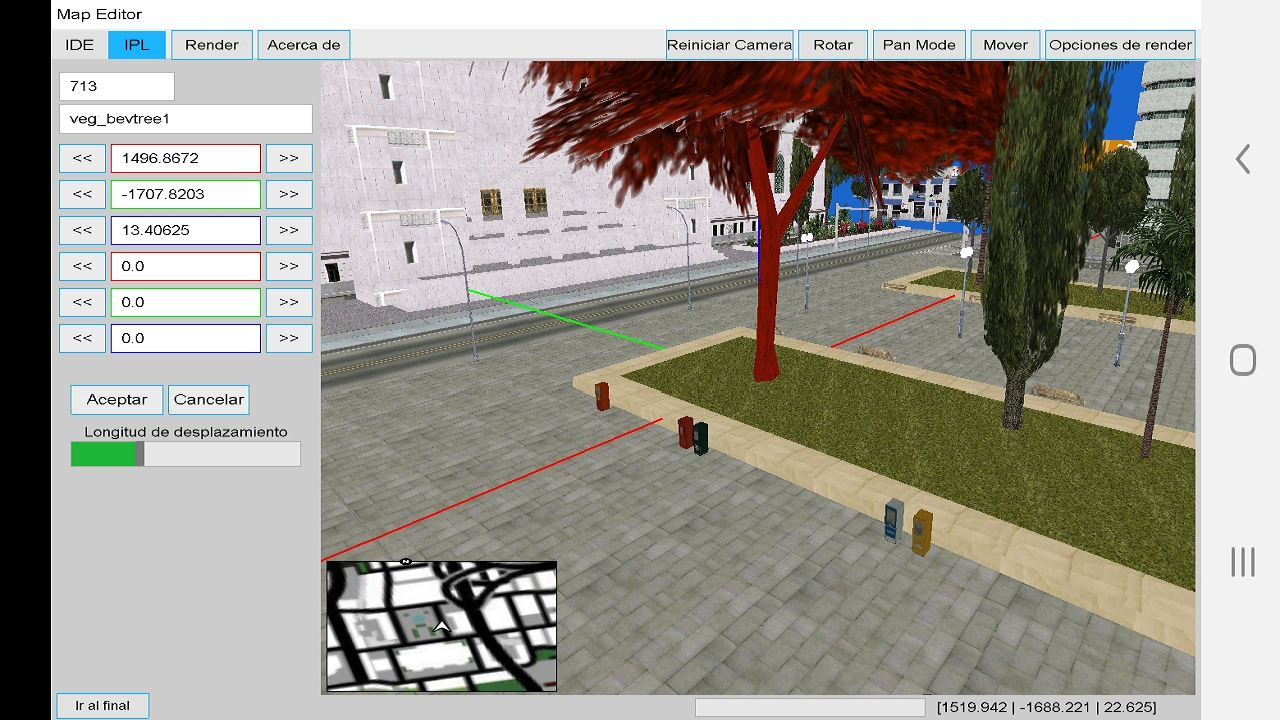This screenshot has width=1280, height=720.
Task: Select the IPL tab
Action: tap(137, 45)
